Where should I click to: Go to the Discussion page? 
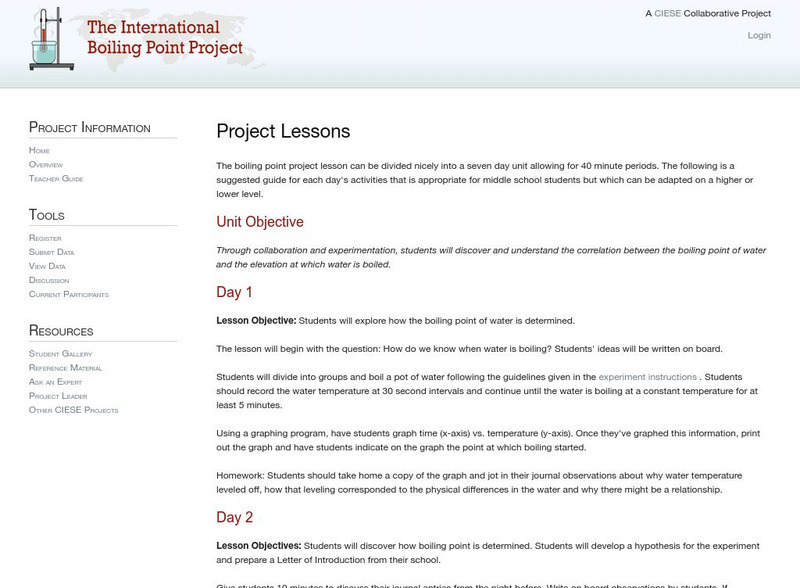[49, 280]
